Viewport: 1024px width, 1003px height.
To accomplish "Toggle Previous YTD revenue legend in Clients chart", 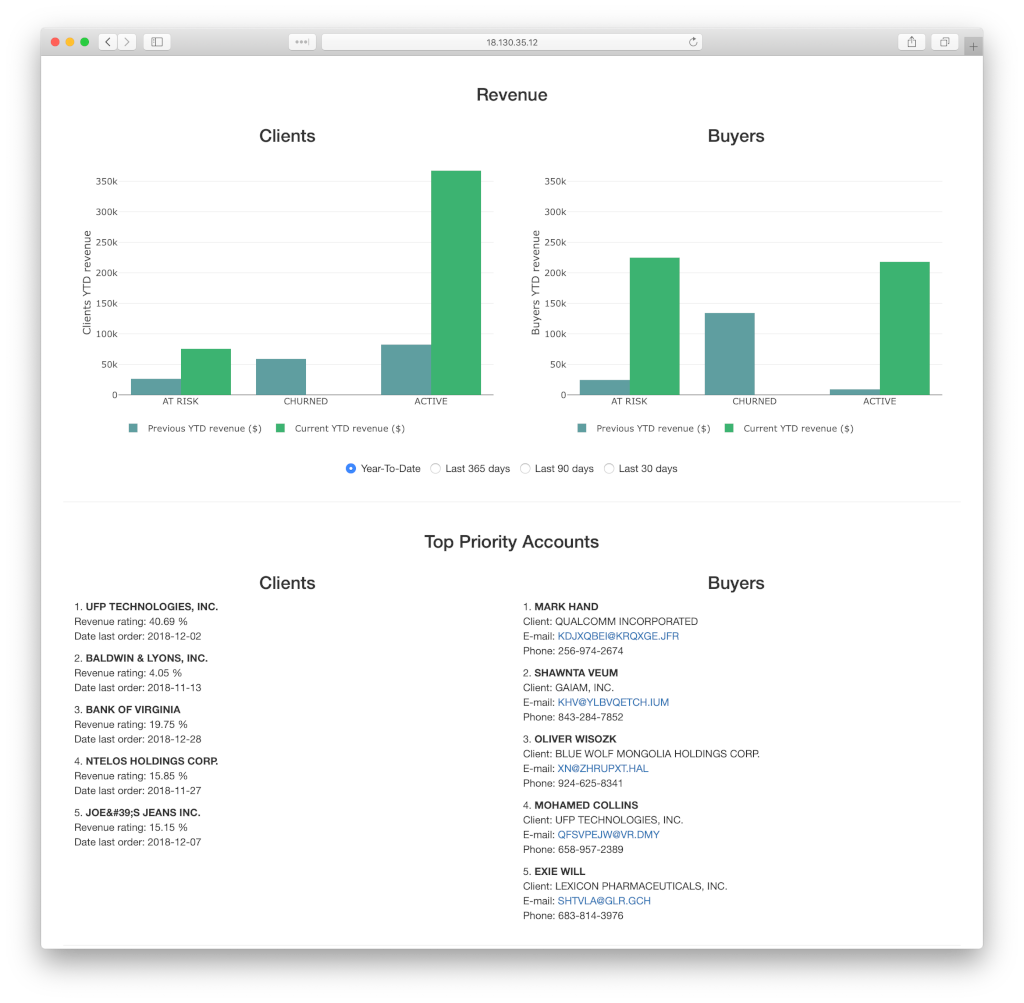I will (195, 428).
